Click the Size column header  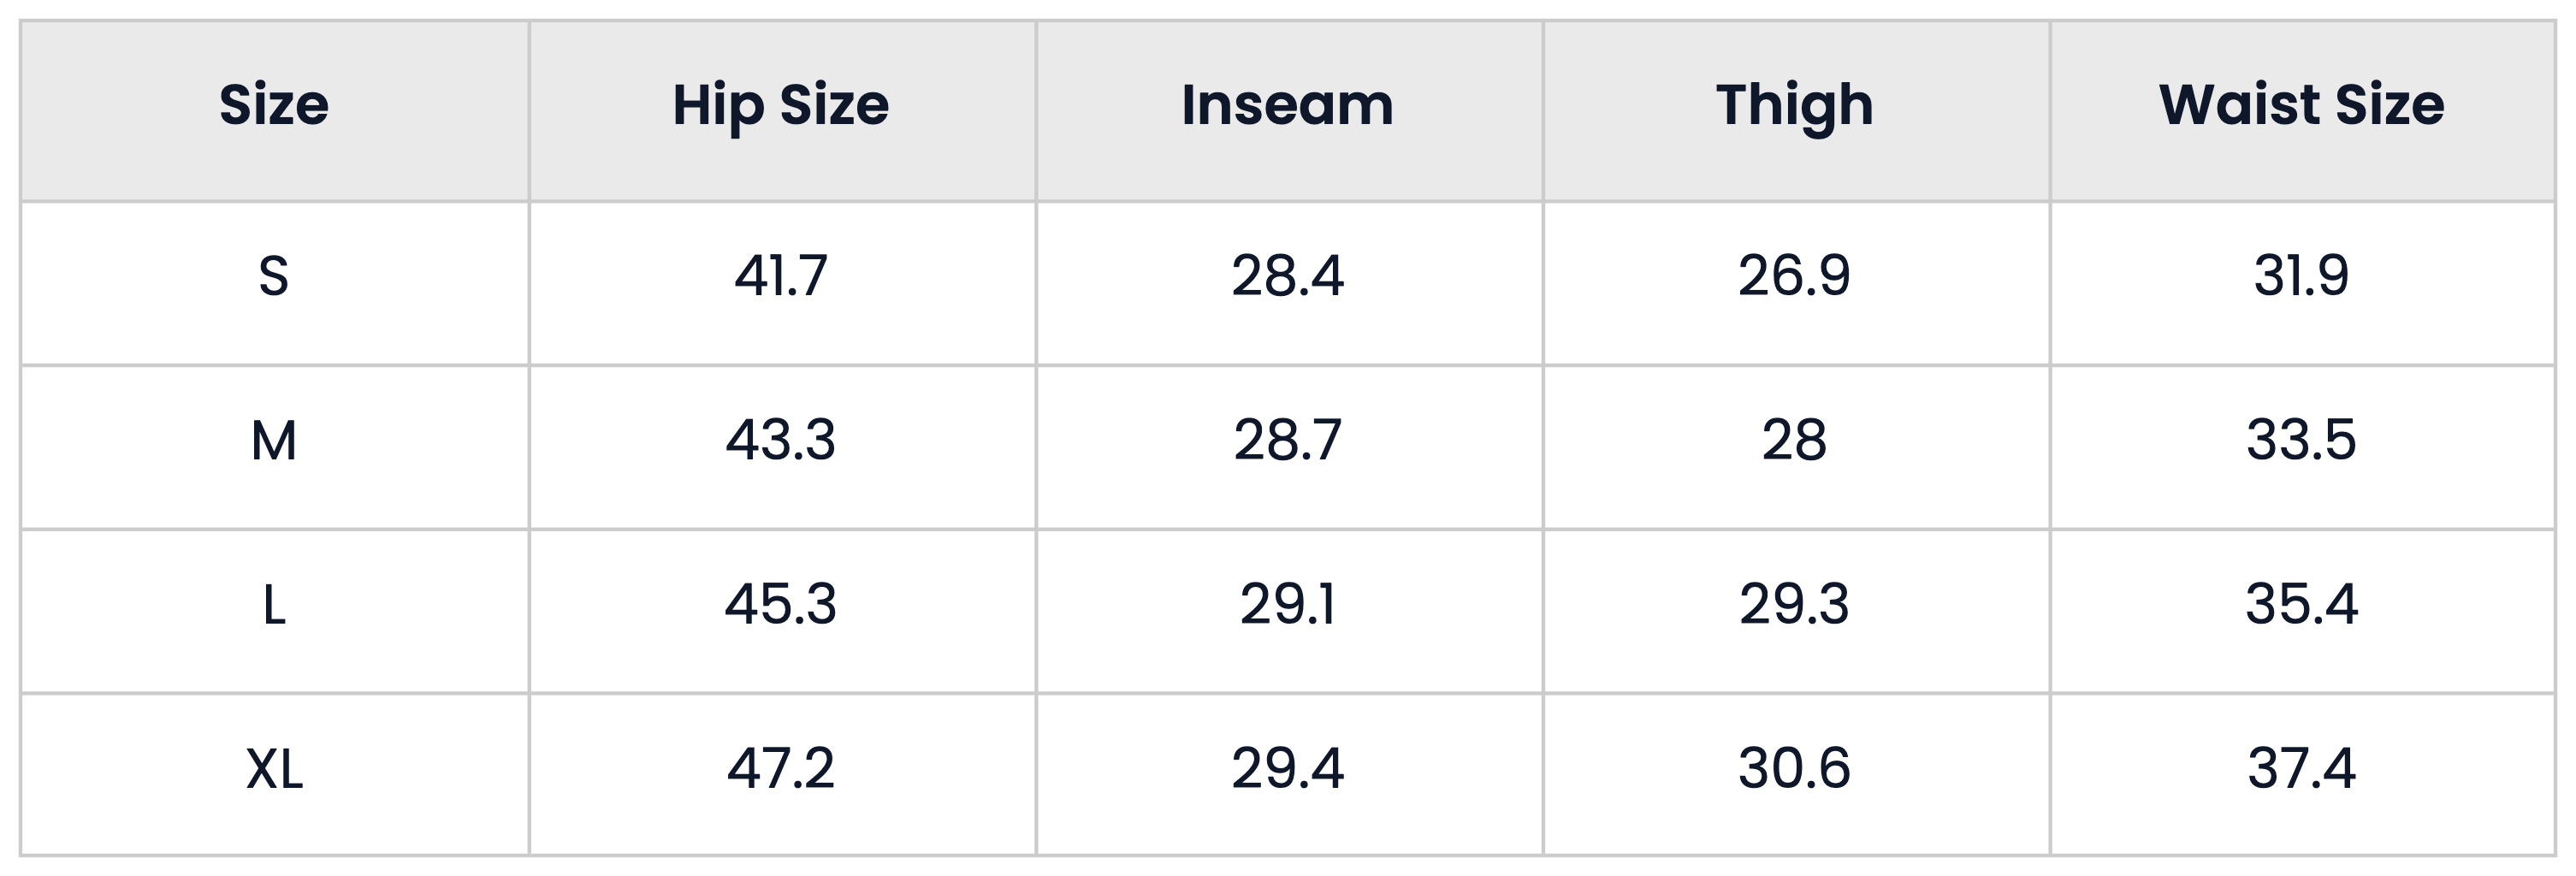point(274,105)
